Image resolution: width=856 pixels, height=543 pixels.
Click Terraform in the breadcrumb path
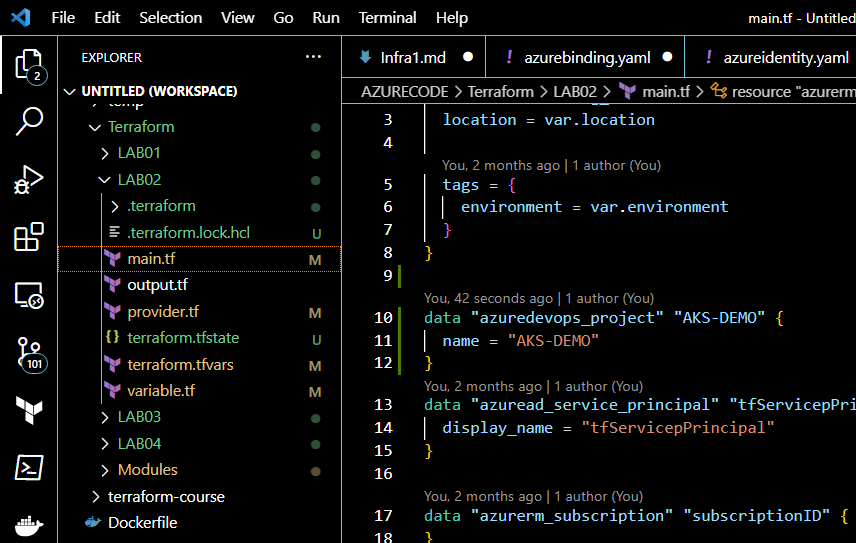tap(501, 92)
